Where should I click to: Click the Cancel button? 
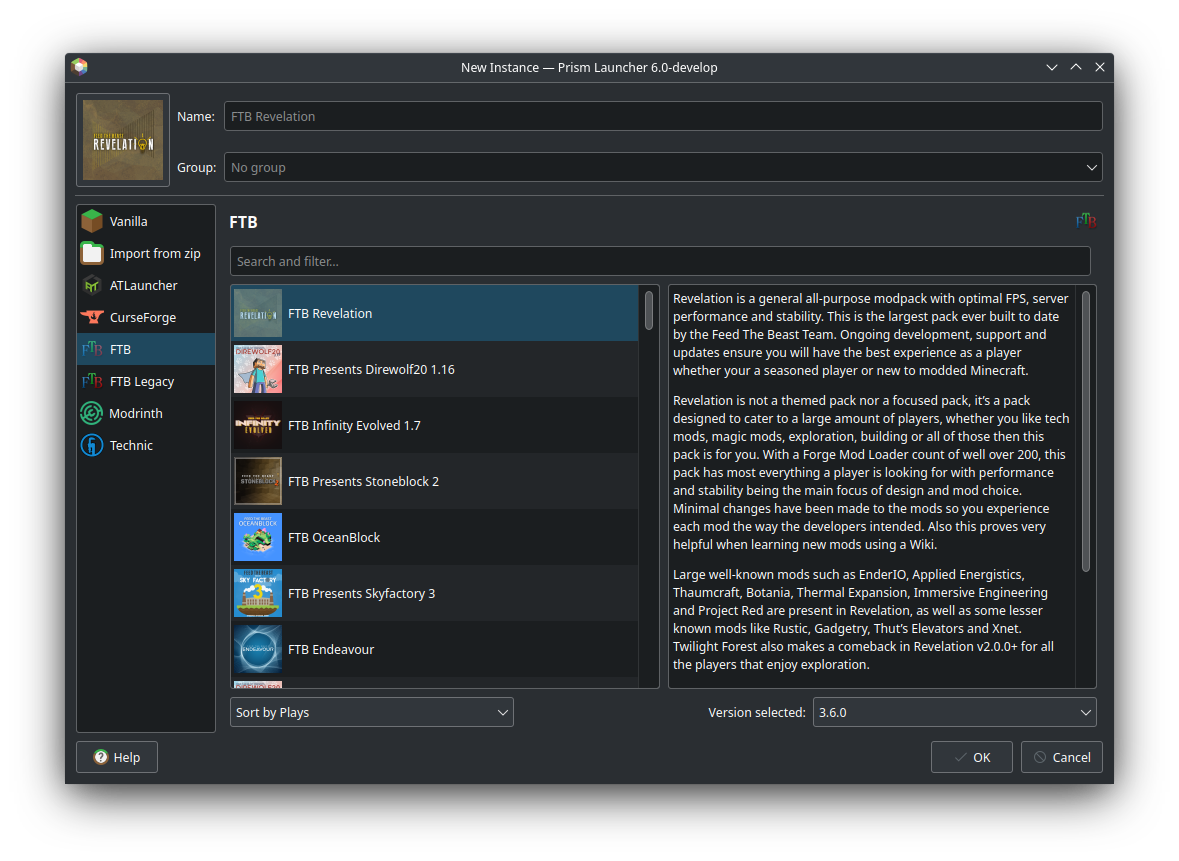(x=1062, y=757)
